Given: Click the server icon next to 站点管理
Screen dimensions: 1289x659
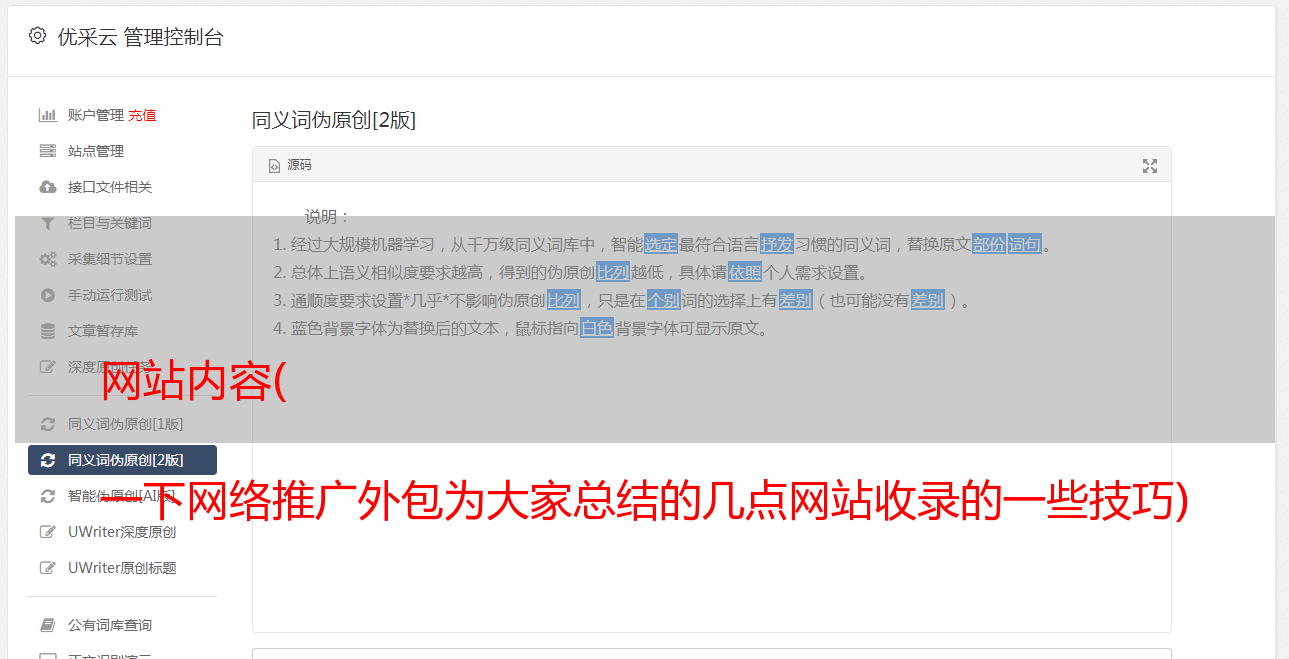Looking at the screenshot, I should tap(47, 151).
